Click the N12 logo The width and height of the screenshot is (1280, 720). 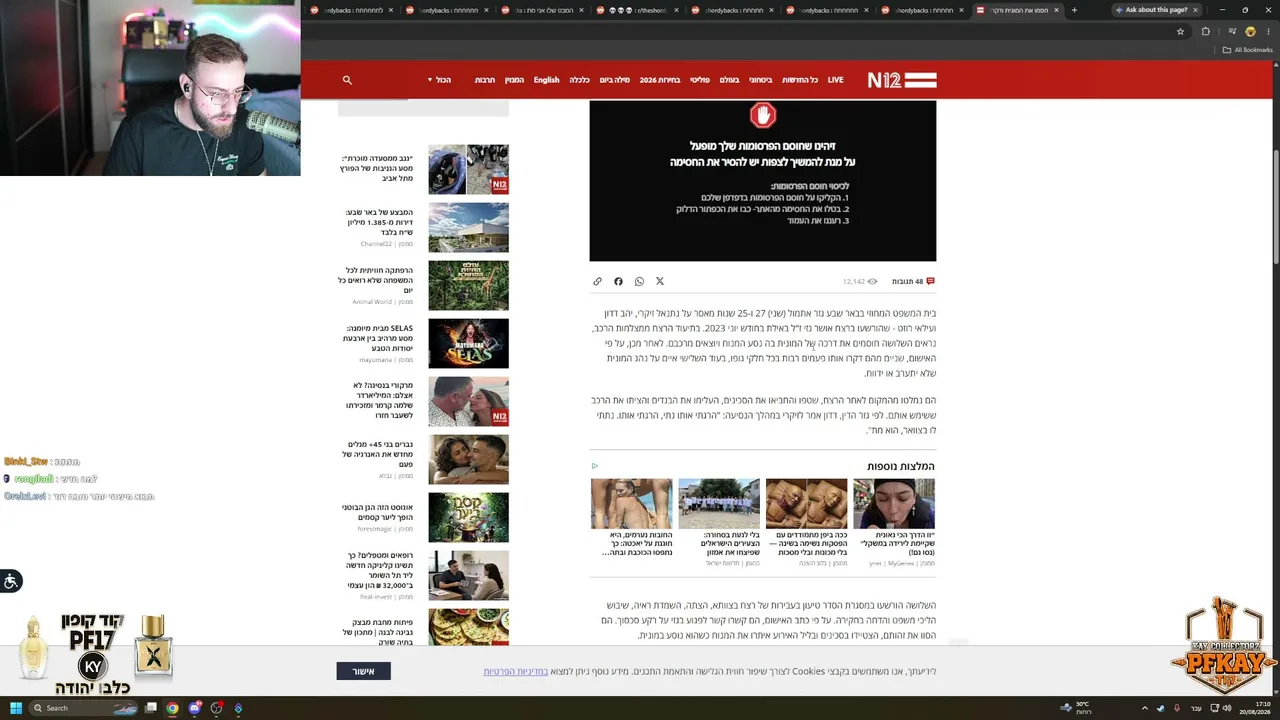pos(901,80)
